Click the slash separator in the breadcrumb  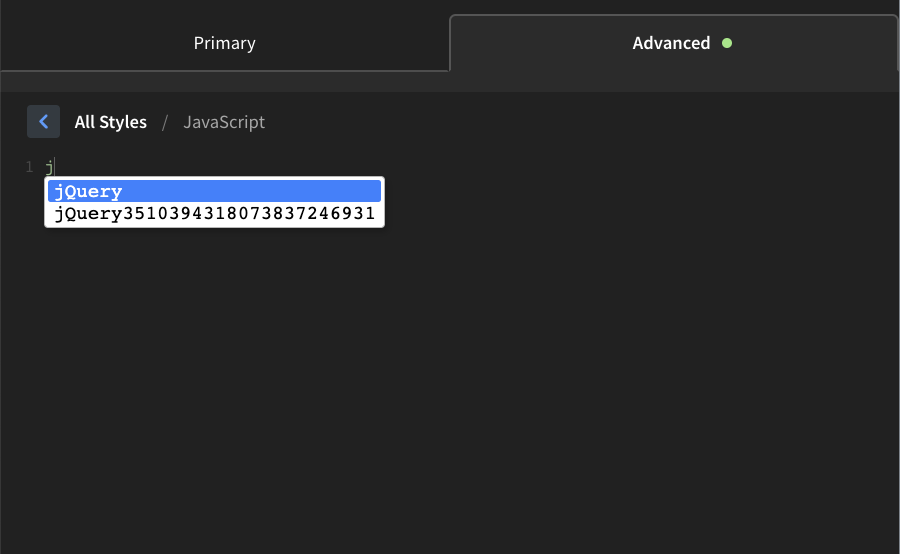(165, 122)
